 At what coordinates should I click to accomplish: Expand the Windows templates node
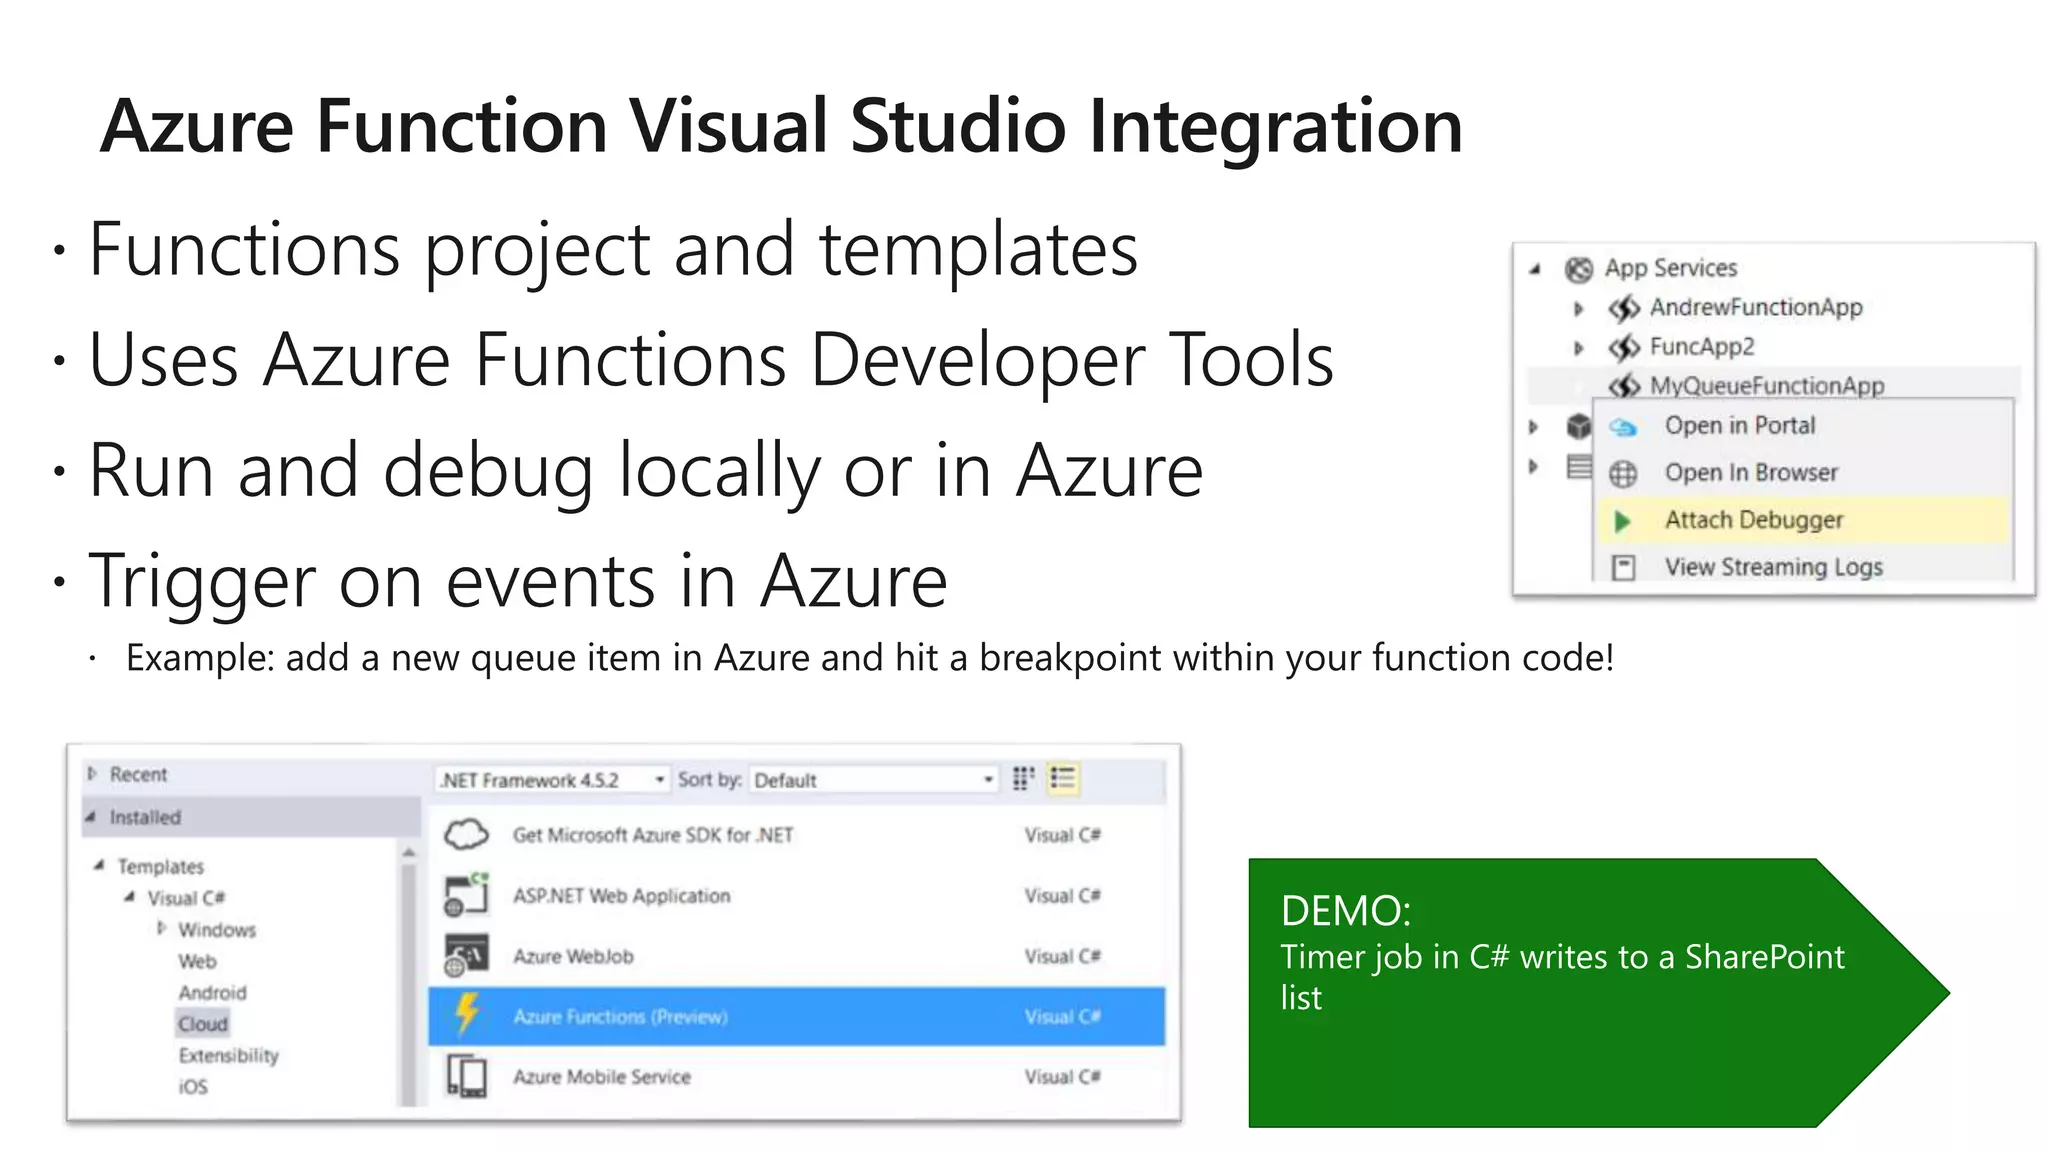click(x=161, y=929)
